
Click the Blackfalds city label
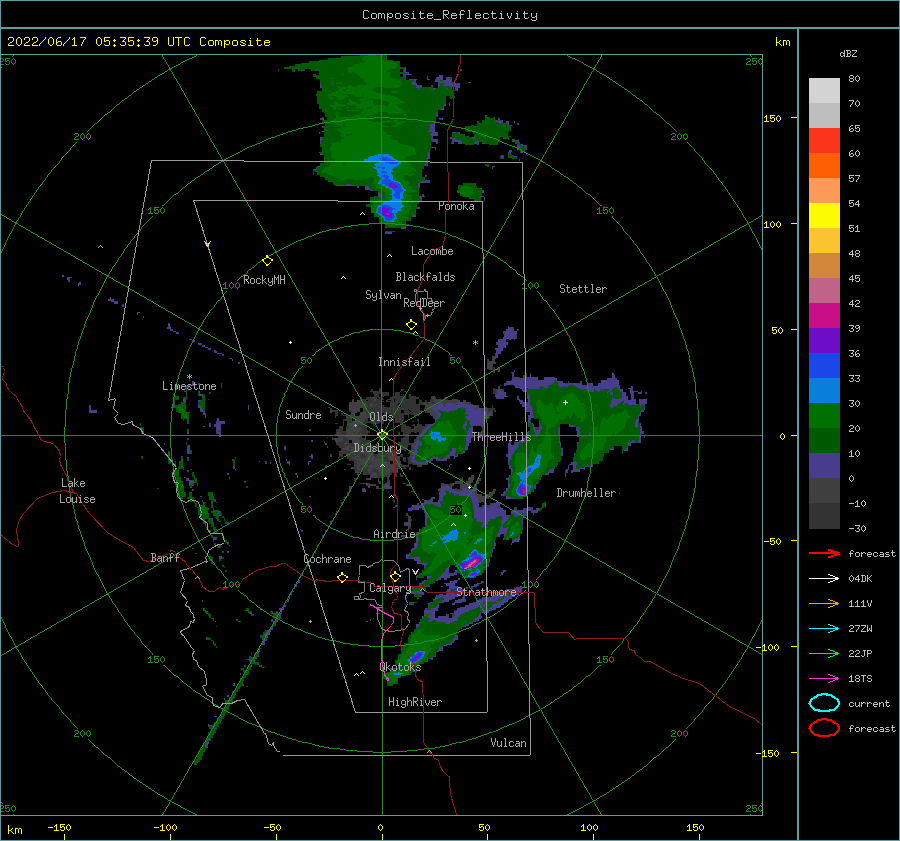click(x=425, y=277)
